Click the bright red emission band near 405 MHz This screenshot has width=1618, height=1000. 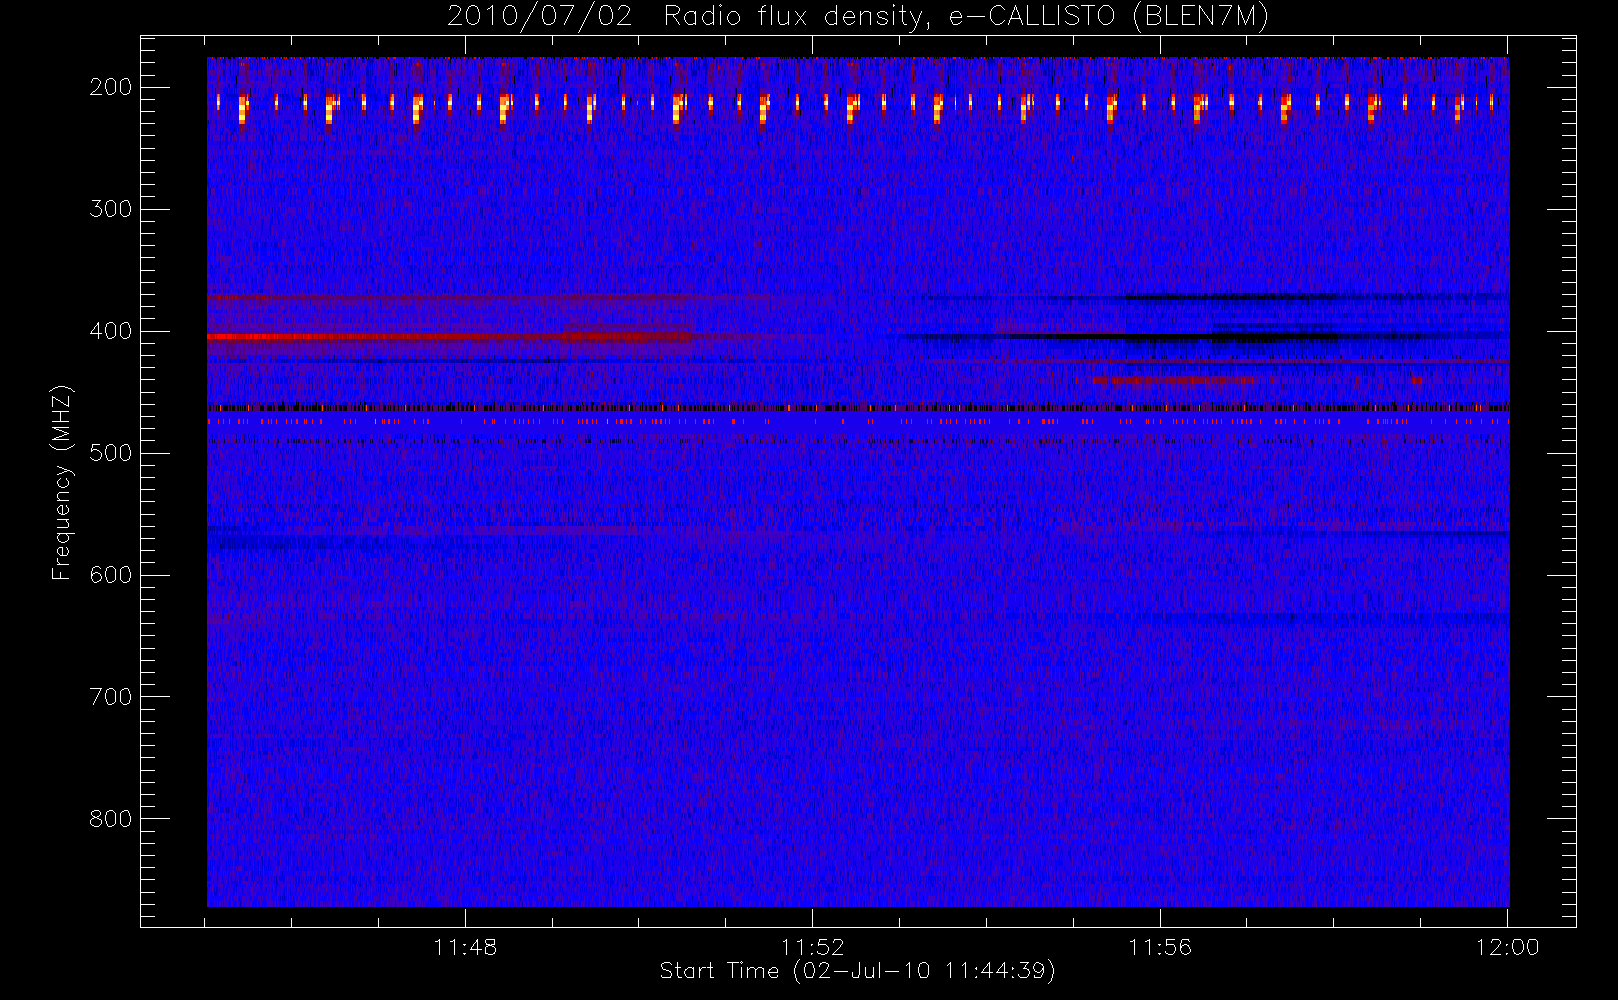pos(450,337)
